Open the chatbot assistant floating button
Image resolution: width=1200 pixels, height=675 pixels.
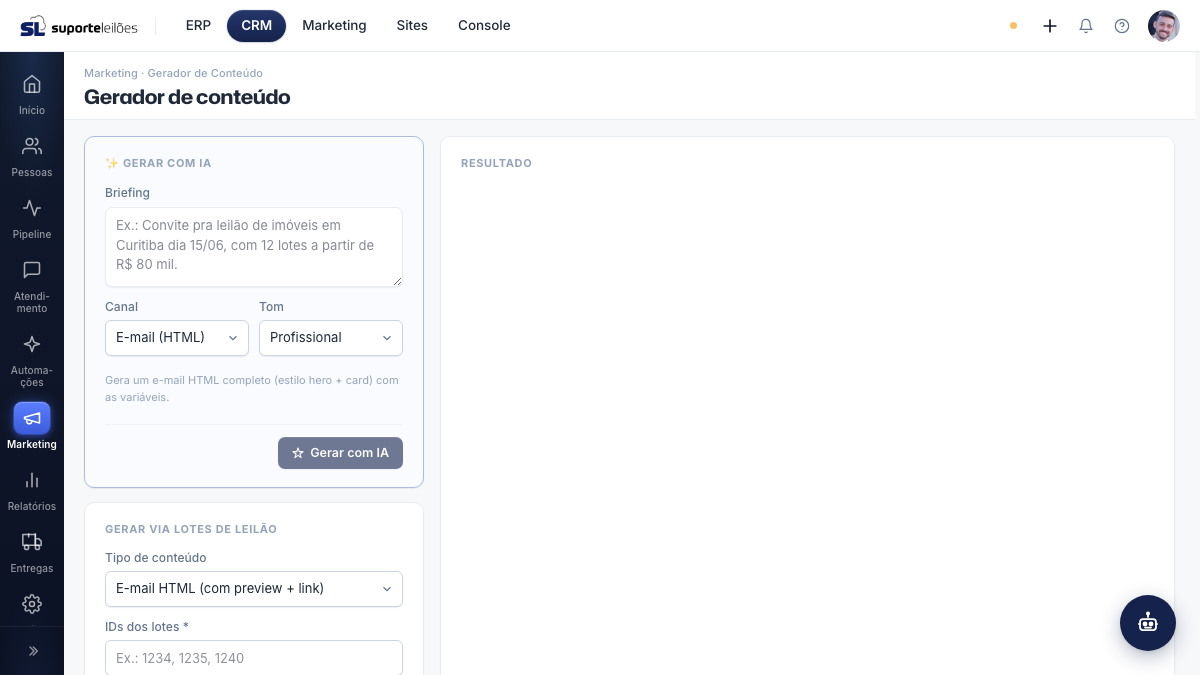[1148, 623]
